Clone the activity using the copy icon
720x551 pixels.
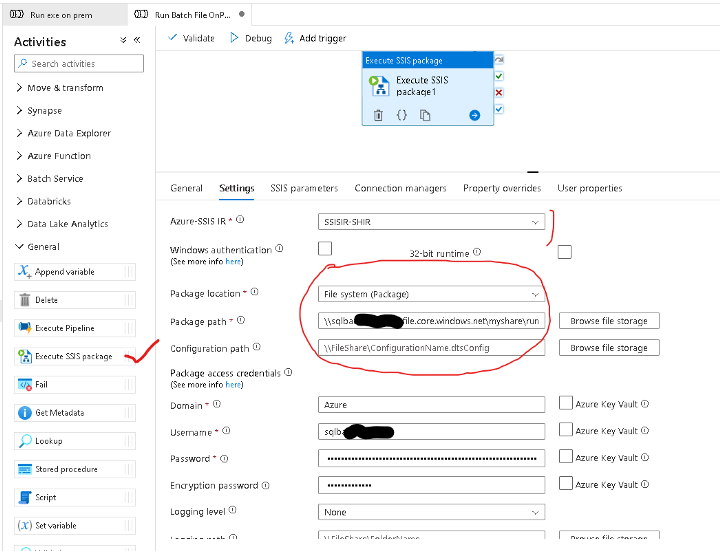pos(425,115)
